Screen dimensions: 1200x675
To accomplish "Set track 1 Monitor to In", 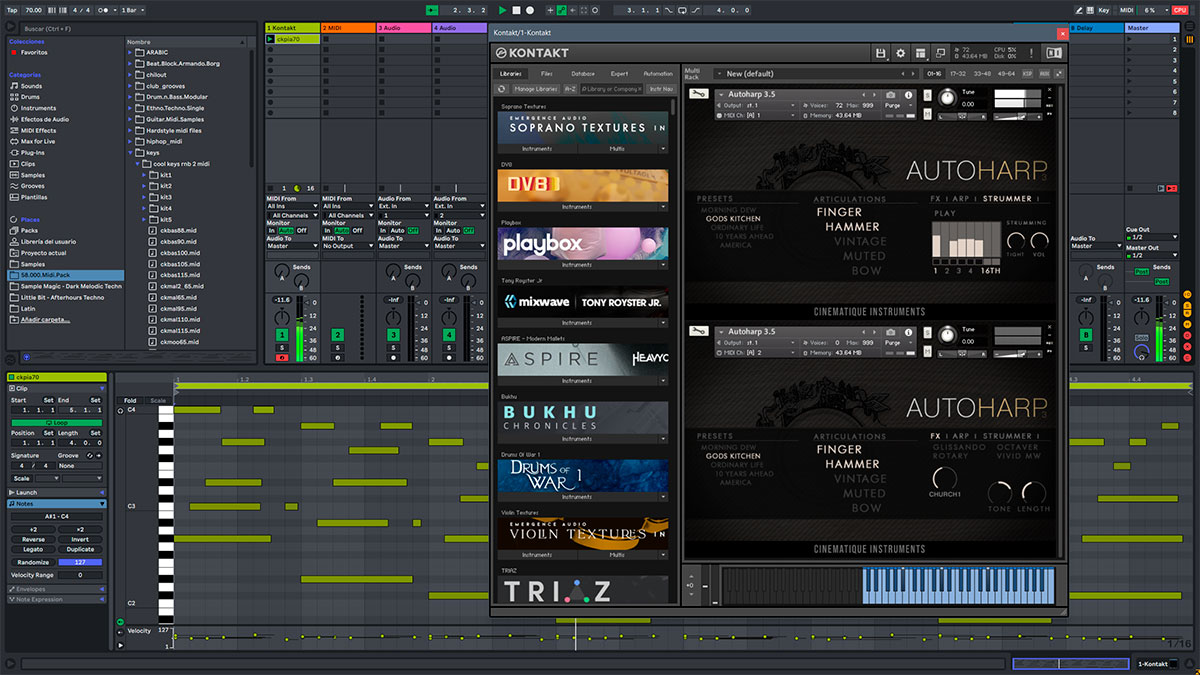I will pos(272,231).
